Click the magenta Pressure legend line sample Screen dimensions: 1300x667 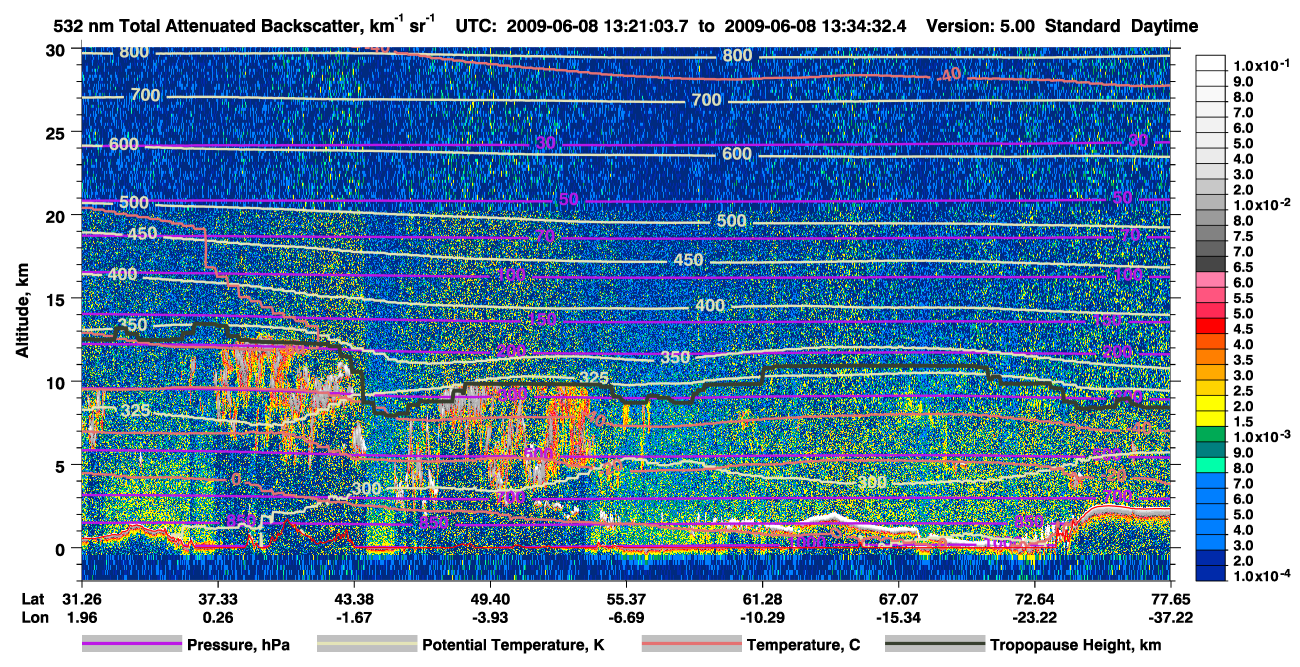pos(131,645)
